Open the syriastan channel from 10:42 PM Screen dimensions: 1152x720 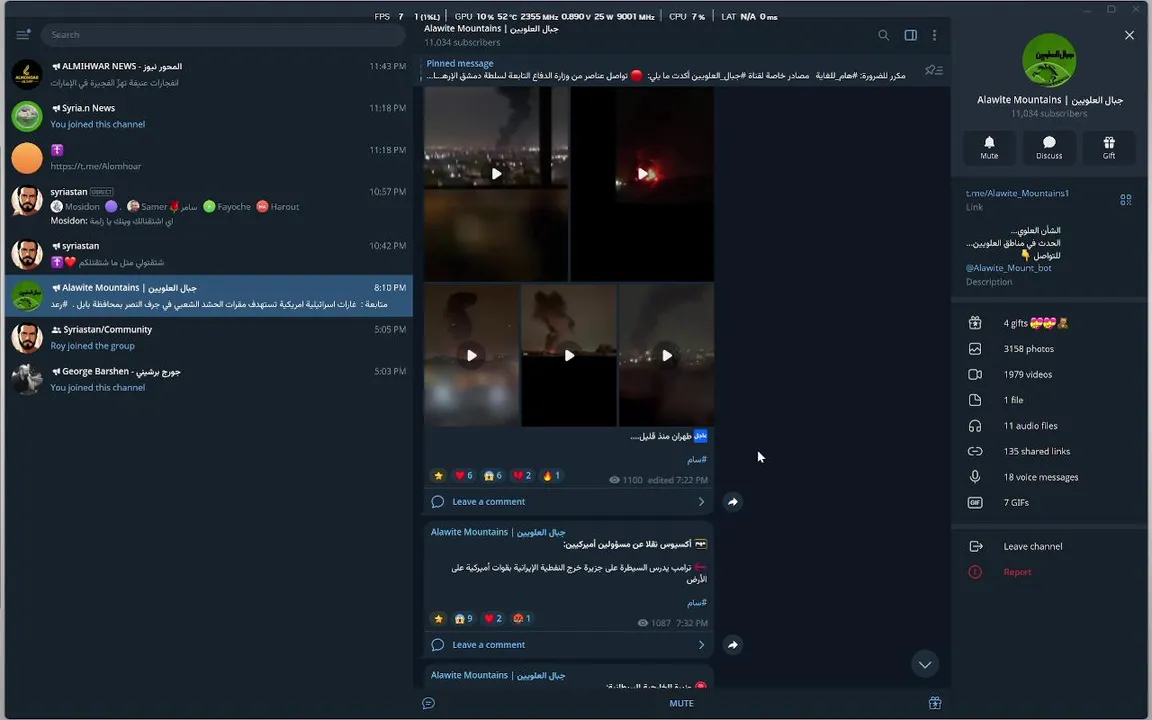[x=209, y=254]
